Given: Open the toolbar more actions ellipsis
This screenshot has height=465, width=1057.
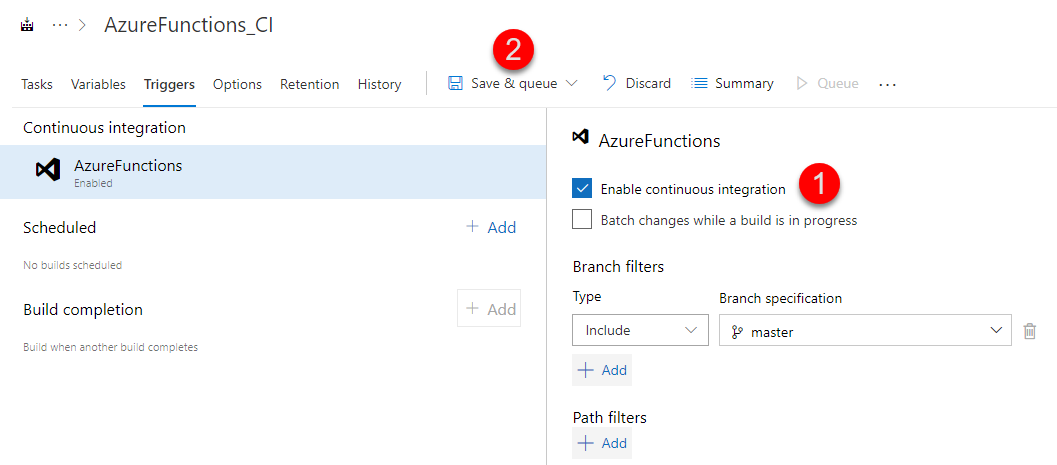Looking at the screenshot, I should coord(888,84).
